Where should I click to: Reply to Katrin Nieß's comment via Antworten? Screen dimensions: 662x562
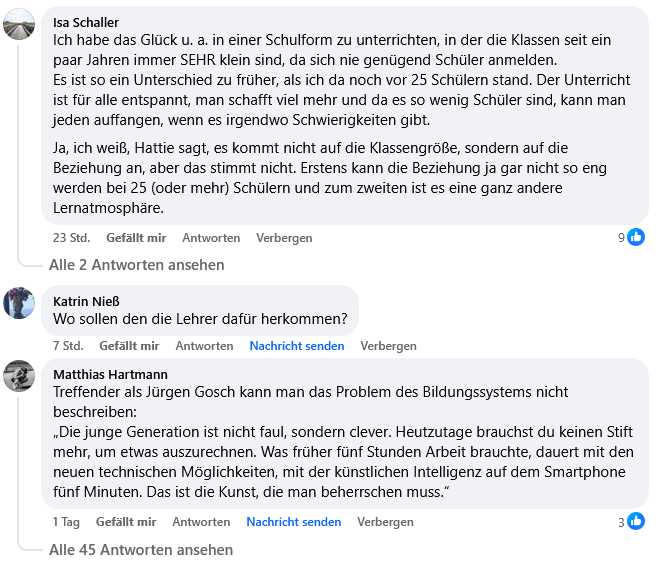coord(204,346)
